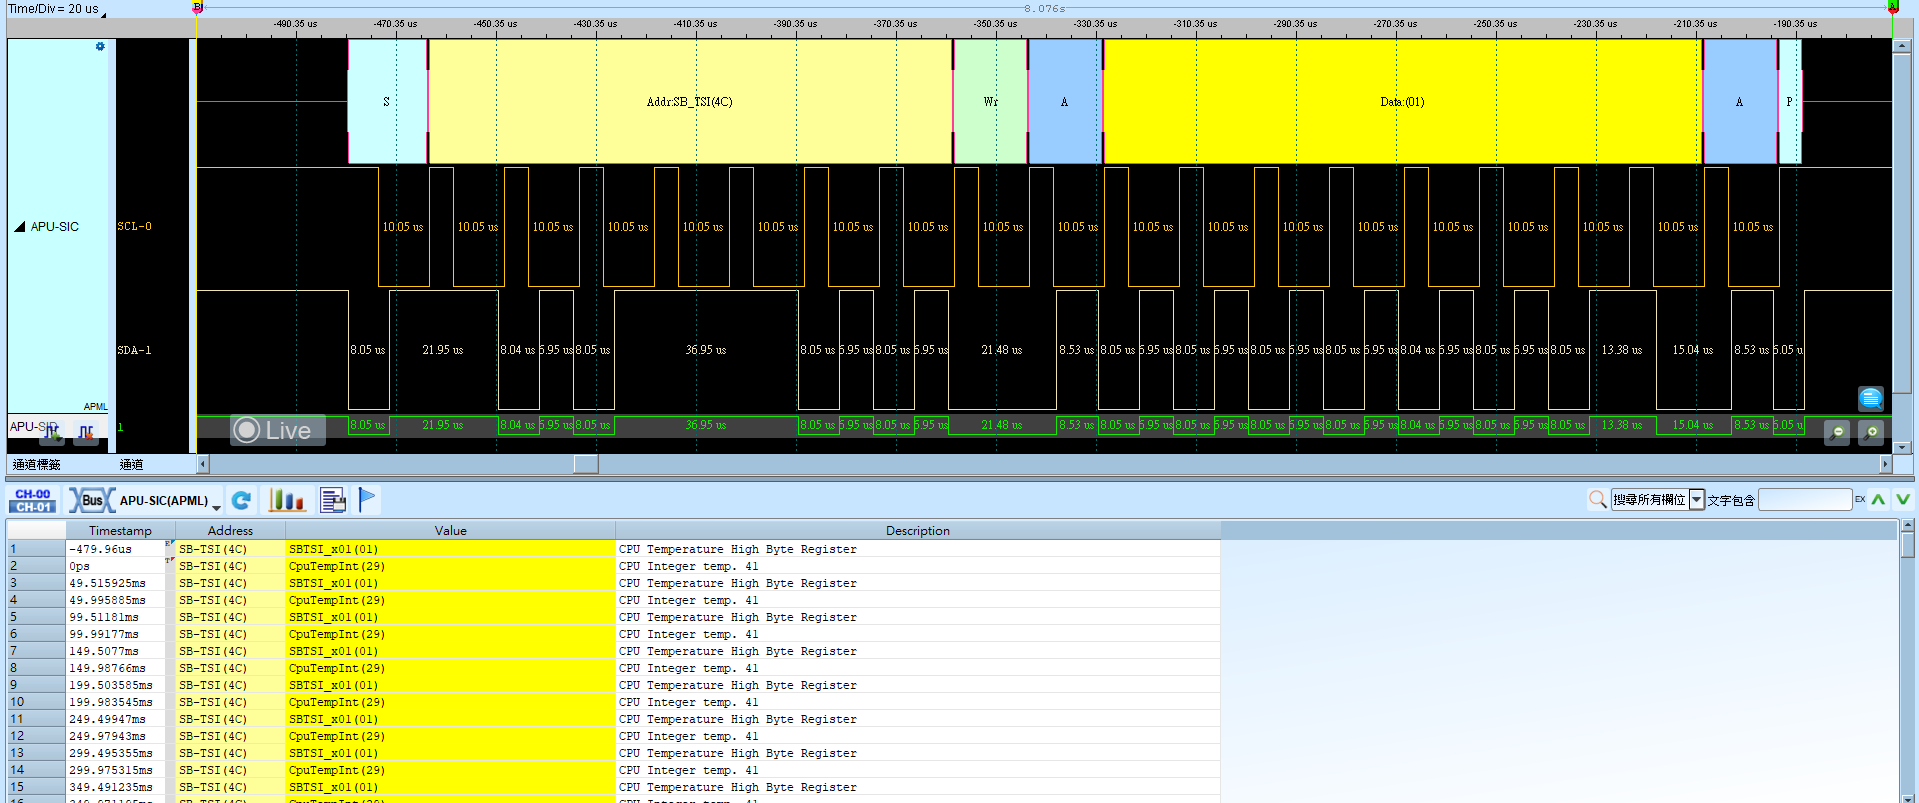
Task: Click the delete channel waveform icon
Action: tap(86, 432)
